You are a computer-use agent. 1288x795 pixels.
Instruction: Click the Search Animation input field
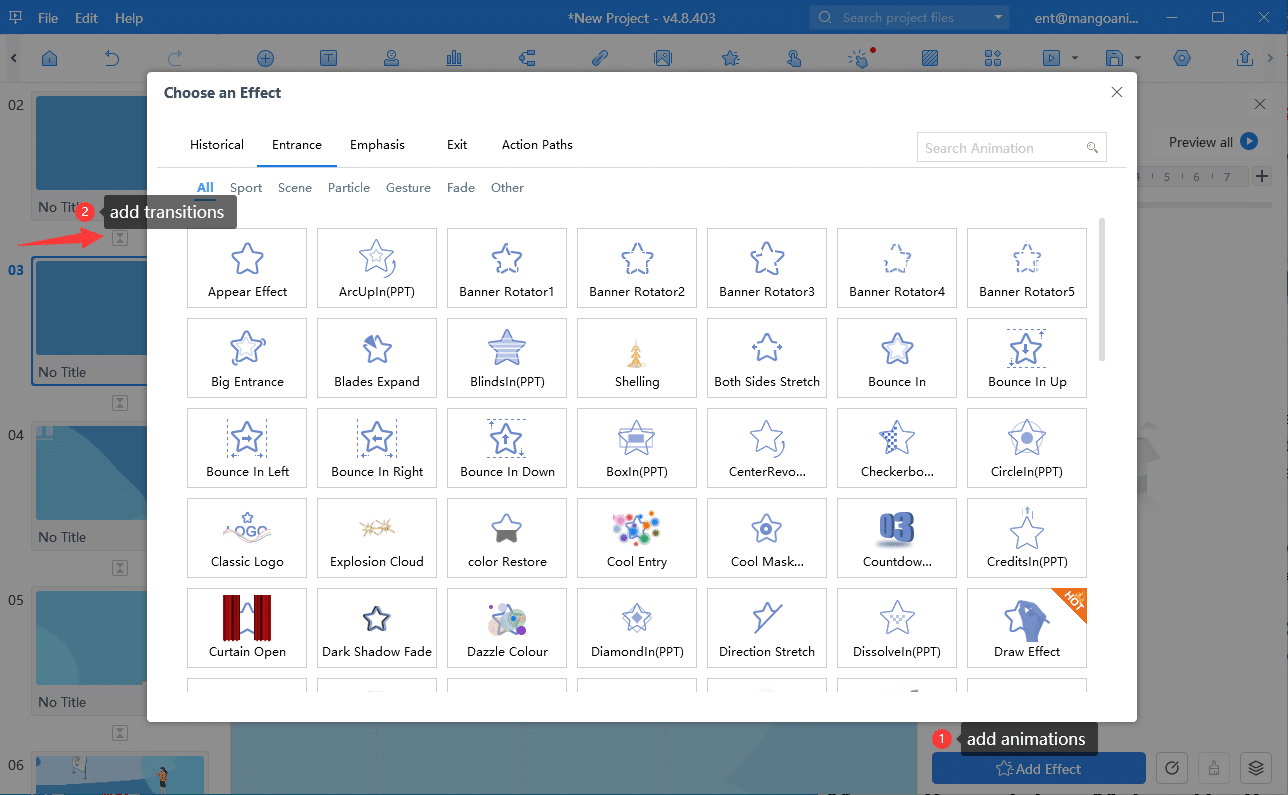(x=1000, y=148)
